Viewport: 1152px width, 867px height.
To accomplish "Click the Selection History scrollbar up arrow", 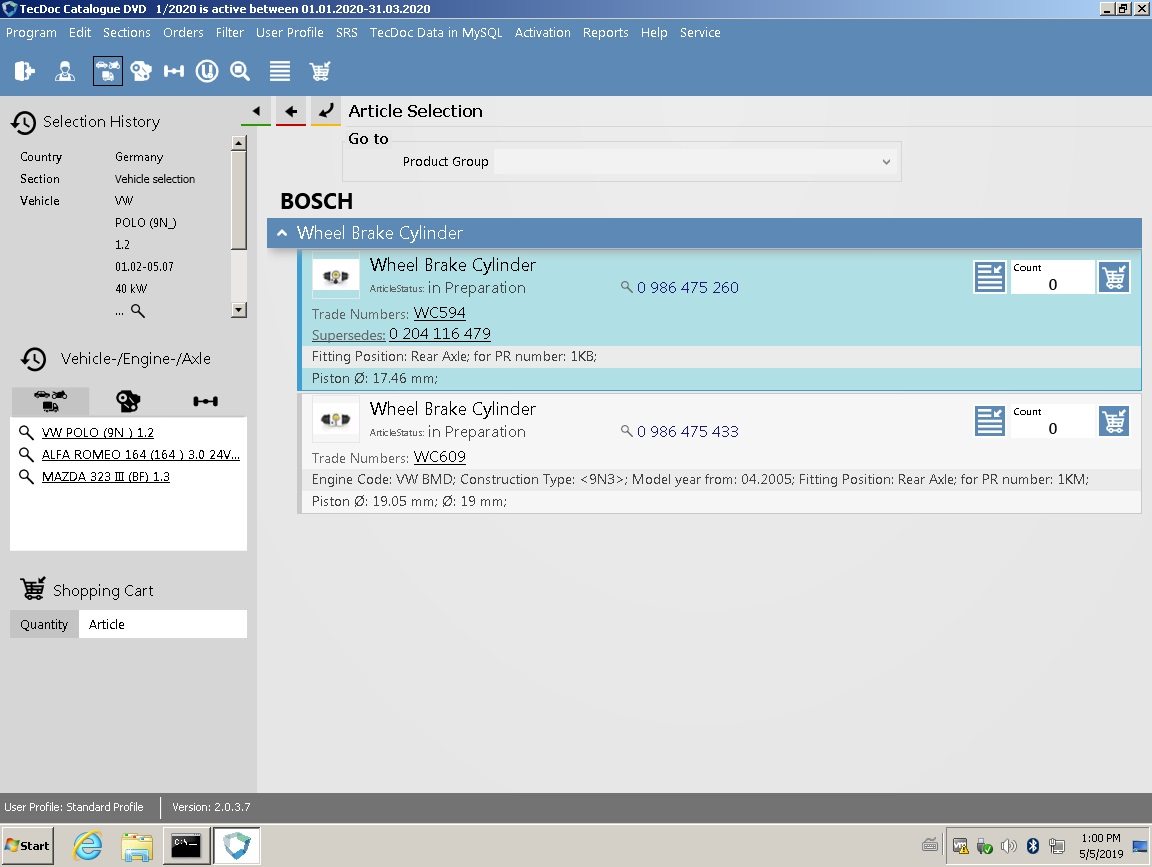I will coord(238,143).
